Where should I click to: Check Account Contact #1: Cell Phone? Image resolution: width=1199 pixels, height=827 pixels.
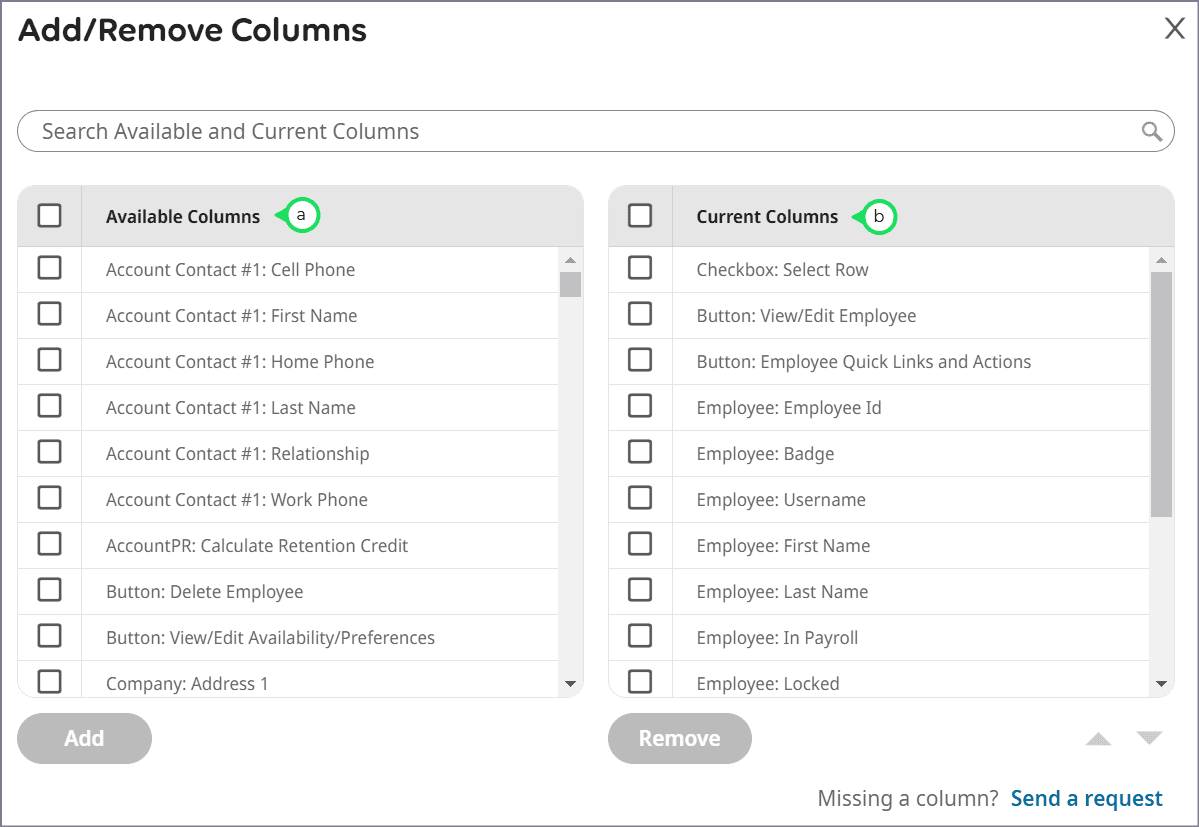(49, 268)
